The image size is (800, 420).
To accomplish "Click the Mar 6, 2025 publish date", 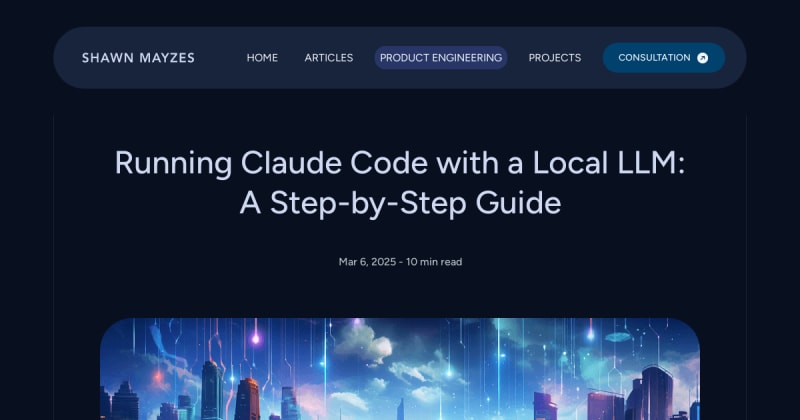I will click(366, 262).
